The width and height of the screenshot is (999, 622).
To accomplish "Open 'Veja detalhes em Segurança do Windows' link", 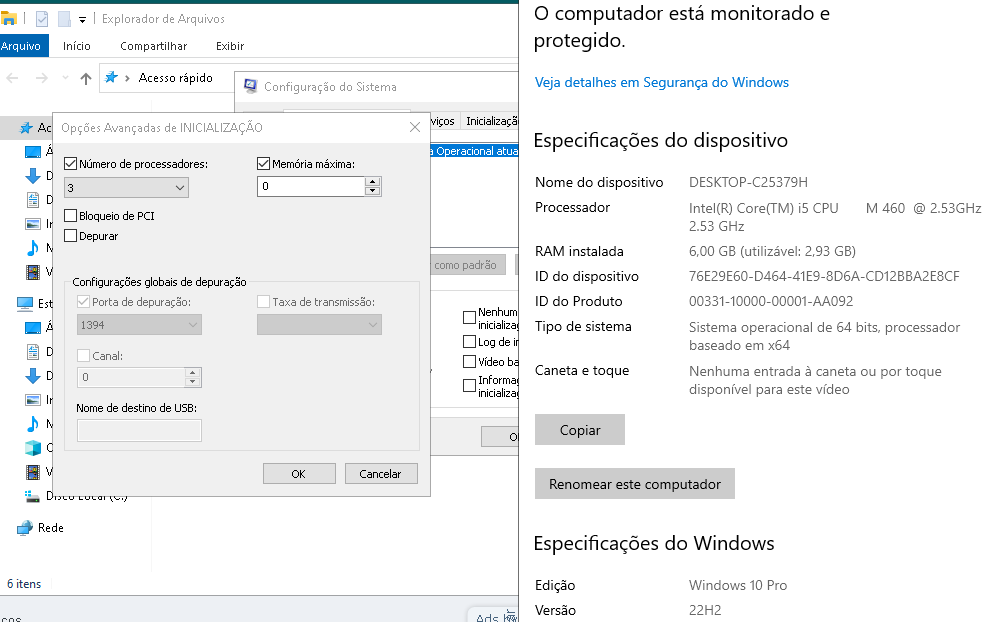I will click(661, 82).
